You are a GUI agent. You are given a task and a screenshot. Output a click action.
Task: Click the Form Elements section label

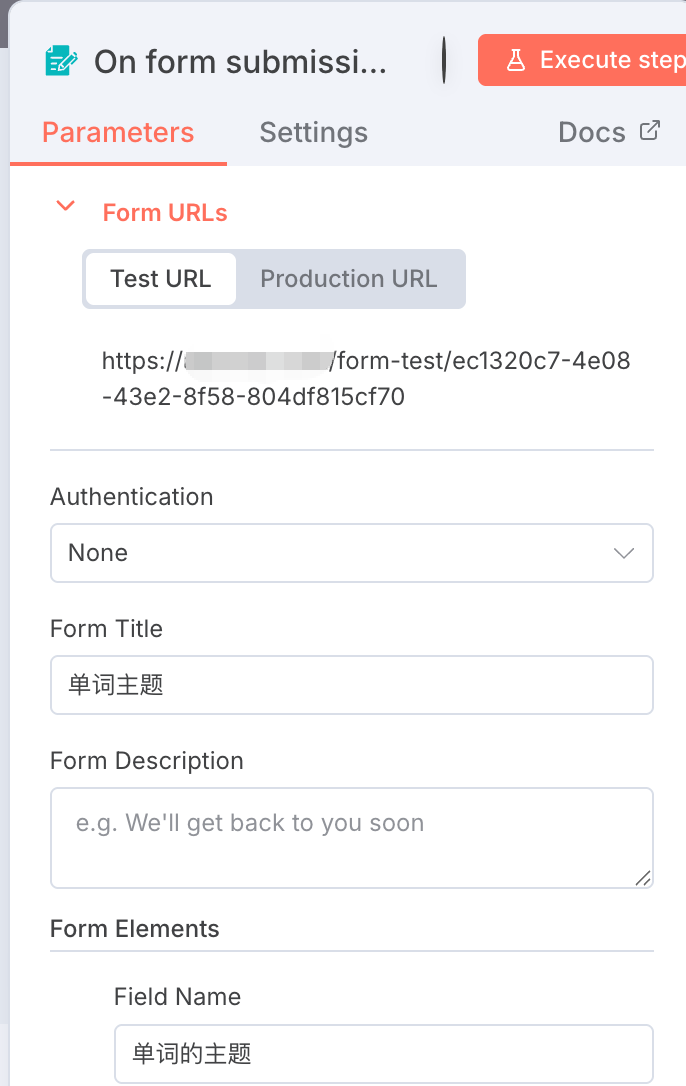pos(135,929)
